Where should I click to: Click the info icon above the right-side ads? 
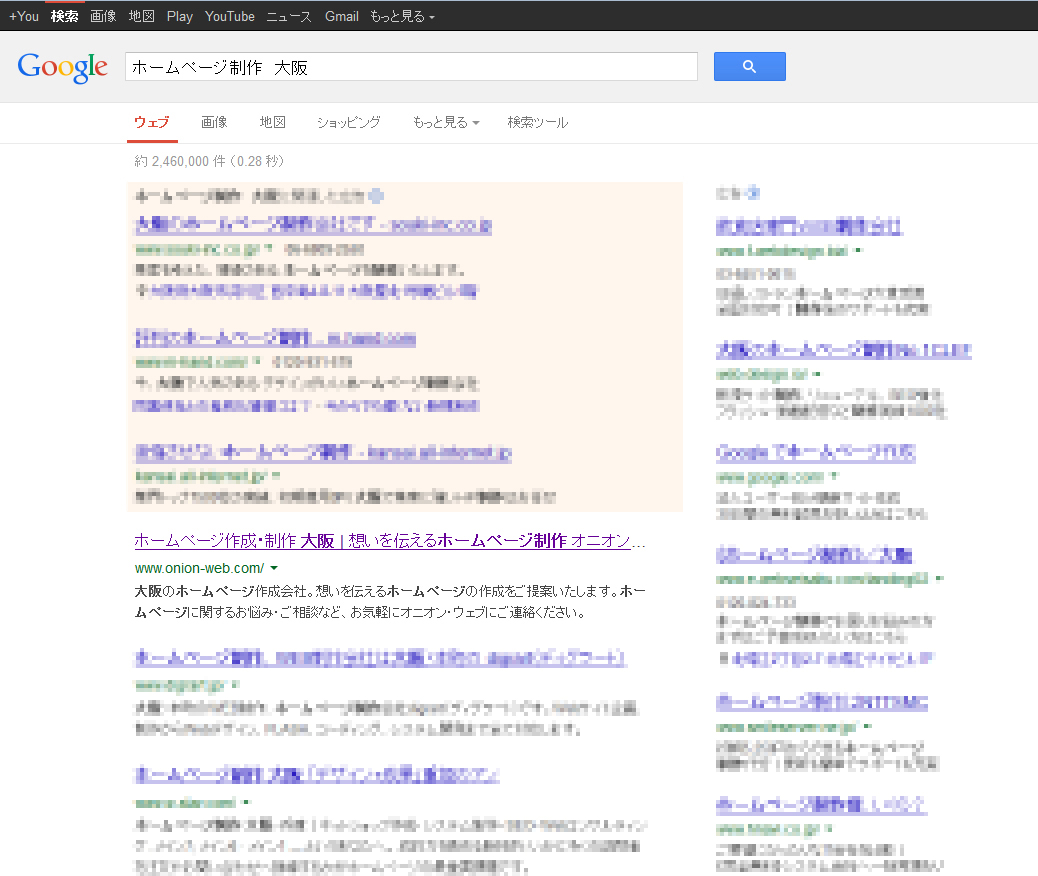[753, 193]
